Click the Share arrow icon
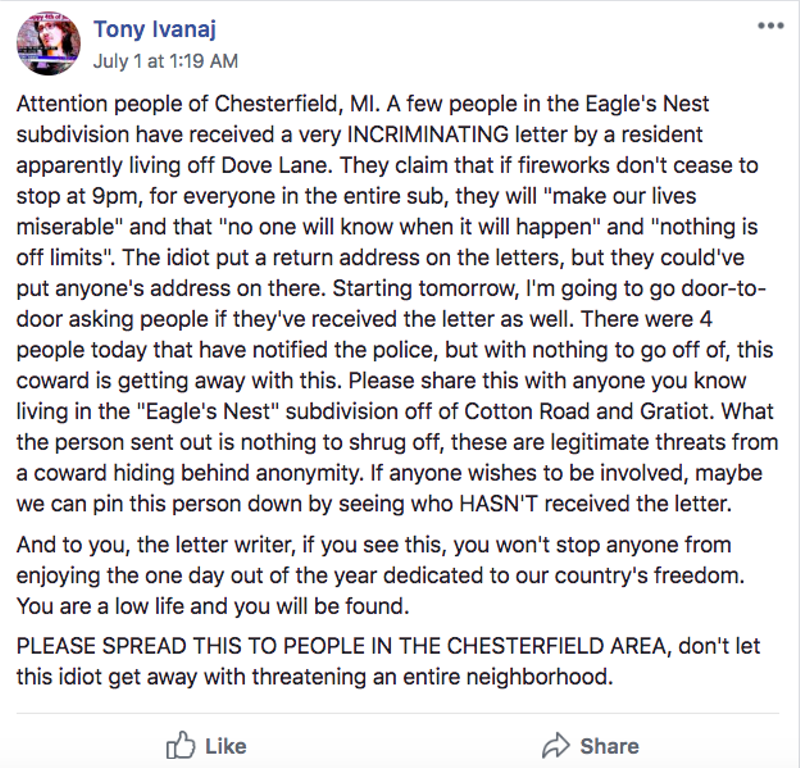 point(556,746)
